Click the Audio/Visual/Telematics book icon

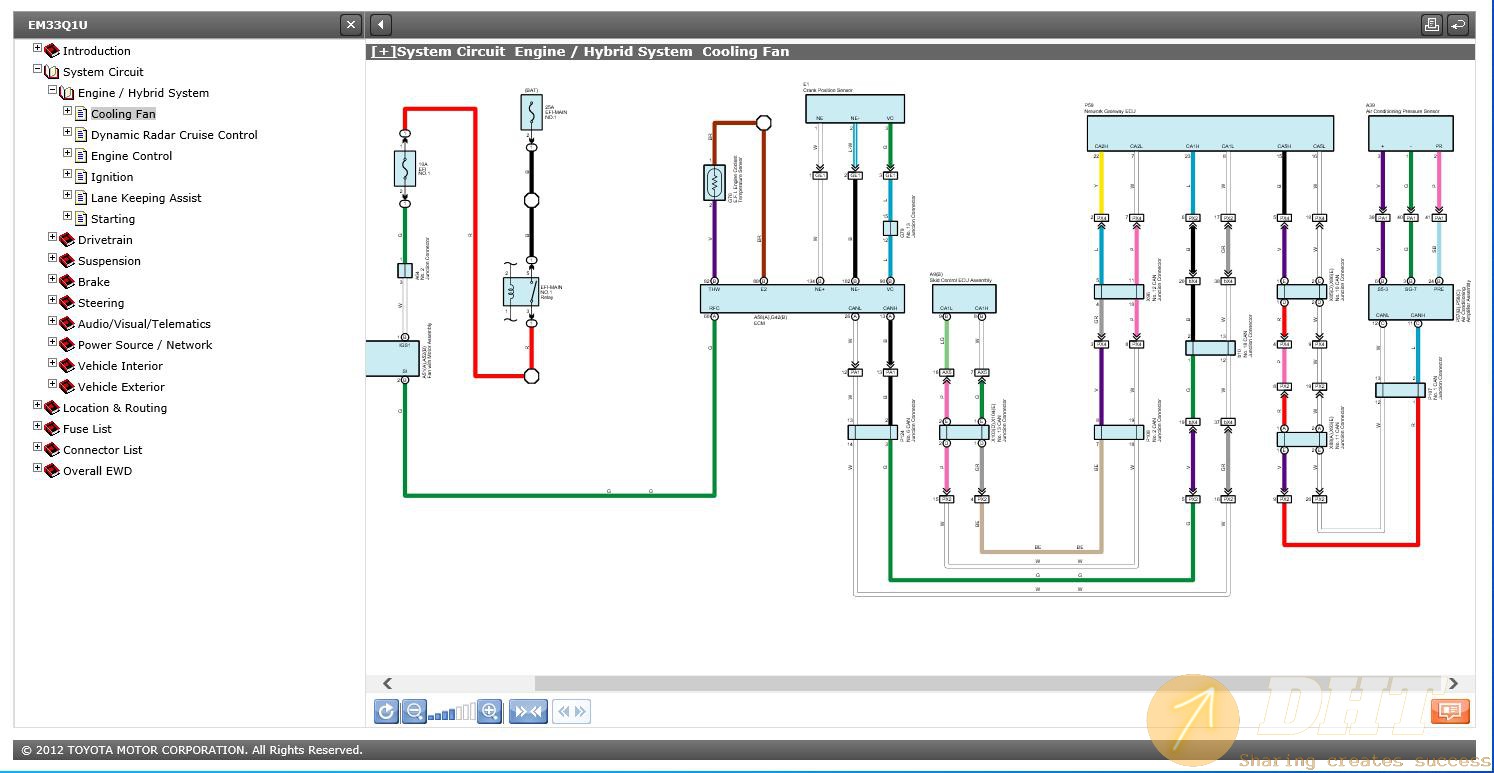click(x=67, y=324)
